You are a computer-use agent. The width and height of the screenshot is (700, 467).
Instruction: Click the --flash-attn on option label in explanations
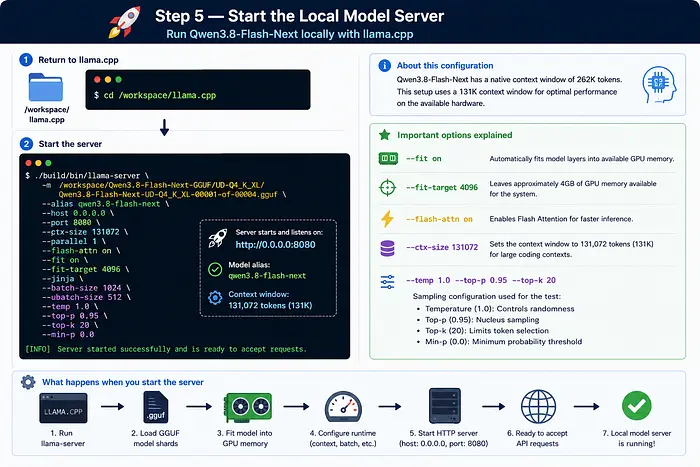click(439, 219)
